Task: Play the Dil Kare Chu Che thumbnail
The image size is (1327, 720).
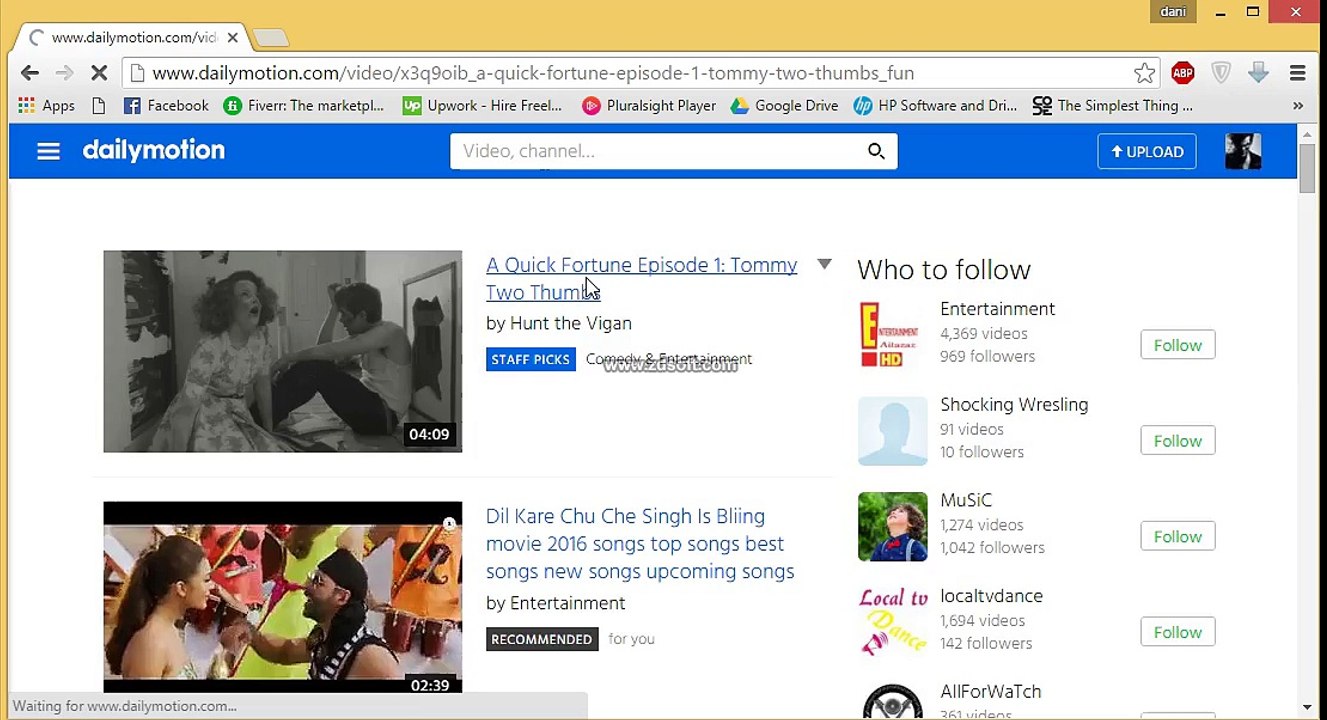Action: click(x=283, y=597)
